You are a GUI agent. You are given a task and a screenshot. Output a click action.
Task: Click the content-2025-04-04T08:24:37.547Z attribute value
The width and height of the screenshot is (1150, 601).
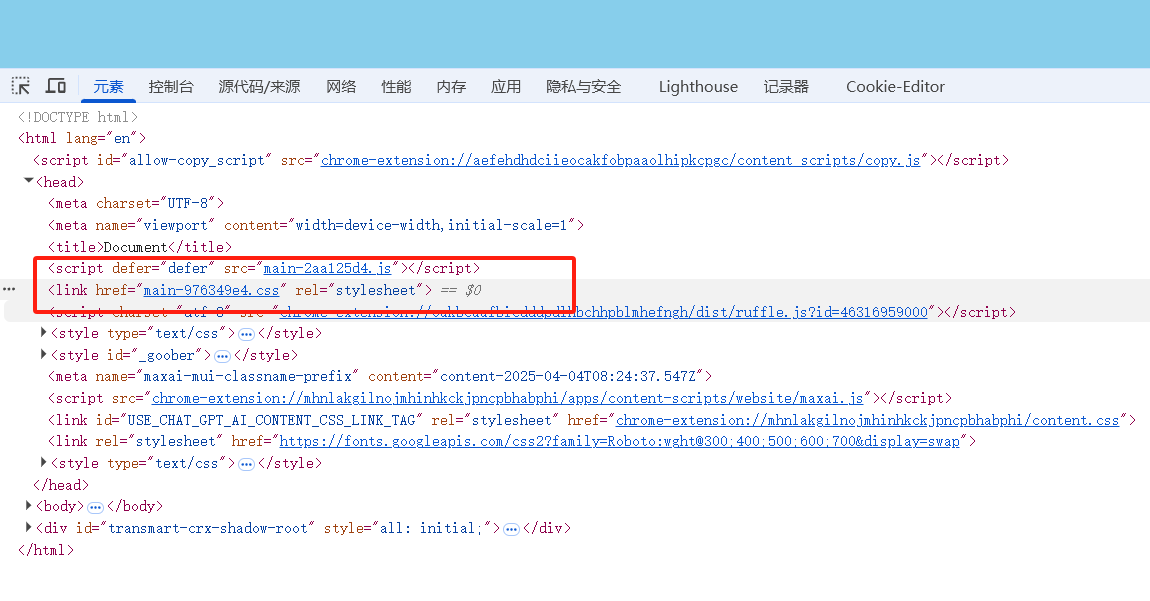pos(568,376)
